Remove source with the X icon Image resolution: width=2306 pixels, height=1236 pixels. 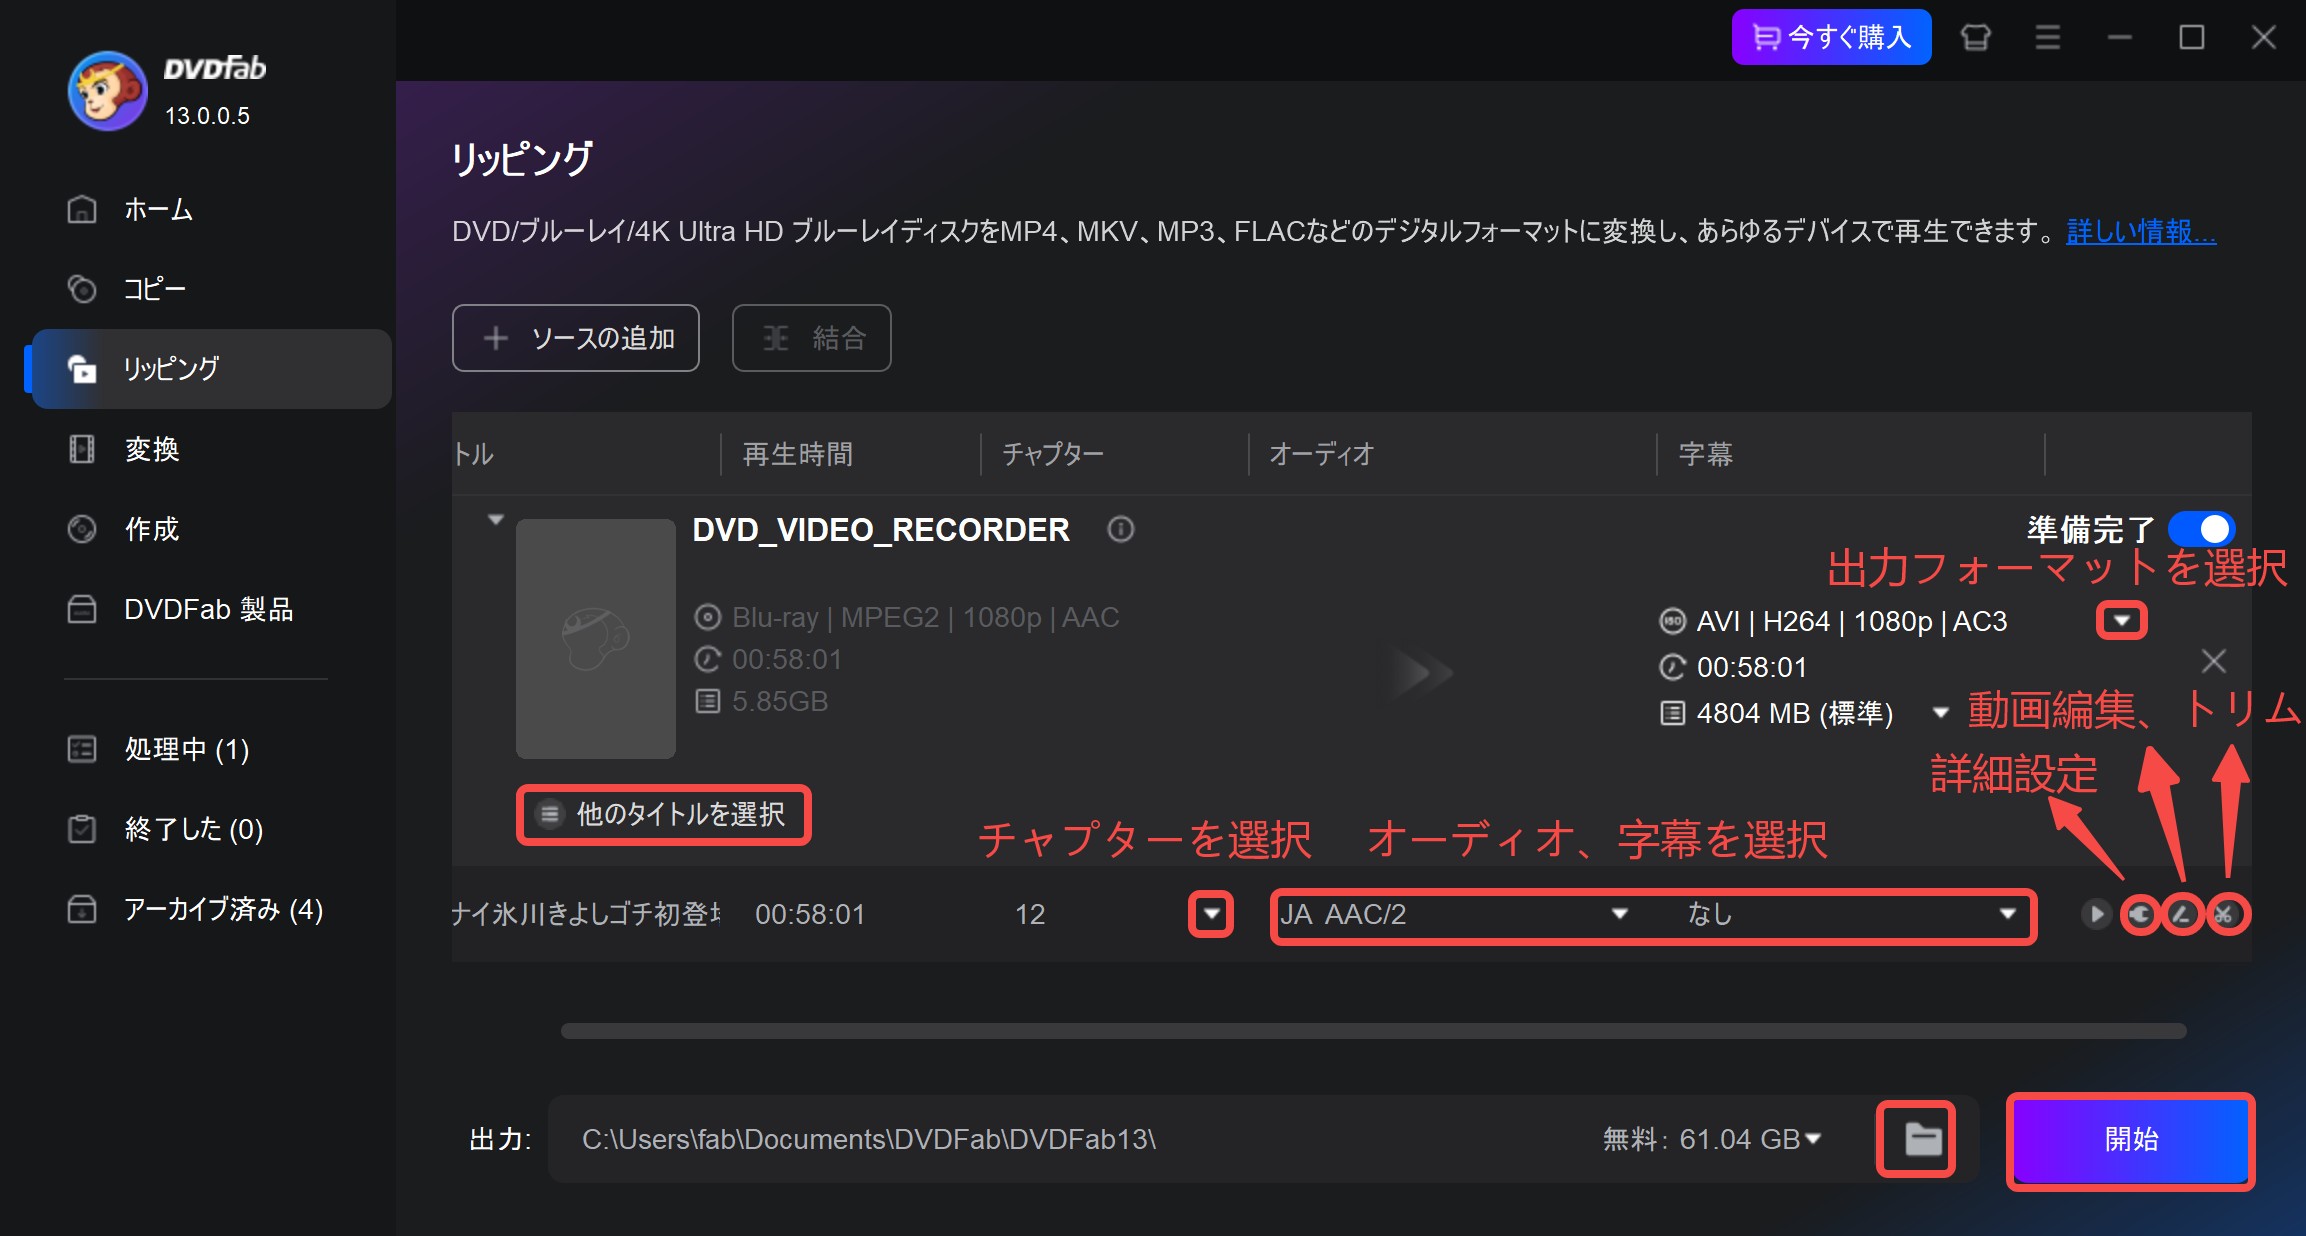tap(2214, 661)
